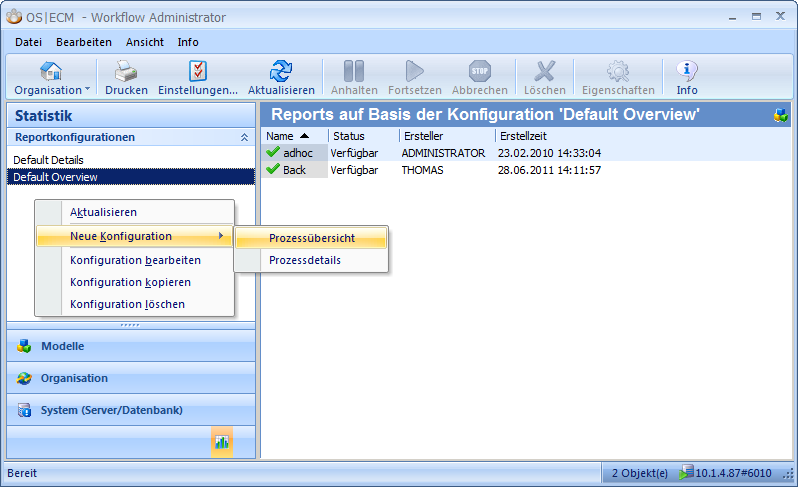This screenshot has width=798, height=487.
Task: Click the statistics chart icon in sidebar bottom
Action: tap(222, 441)
